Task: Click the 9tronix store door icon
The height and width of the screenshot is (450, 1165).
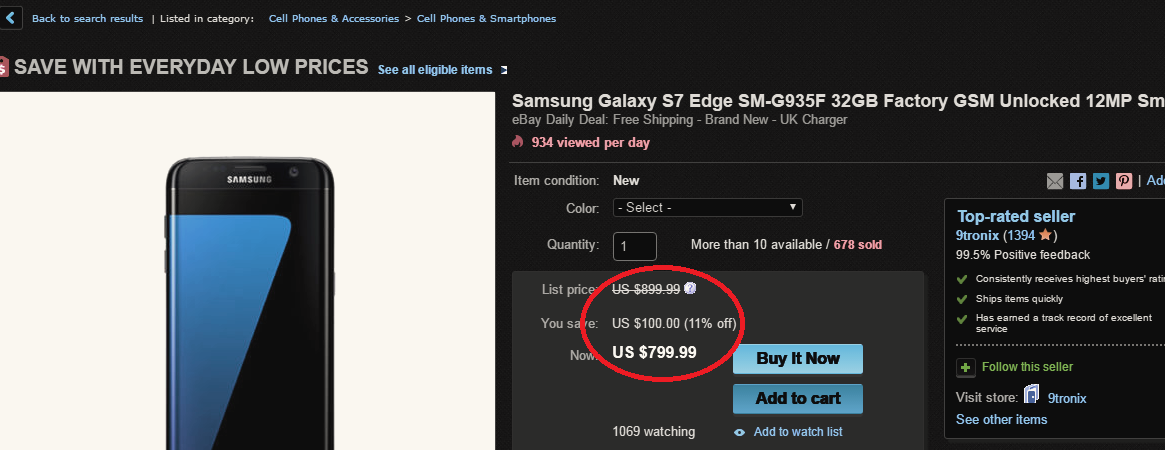Action: [x=1032, y=396]
